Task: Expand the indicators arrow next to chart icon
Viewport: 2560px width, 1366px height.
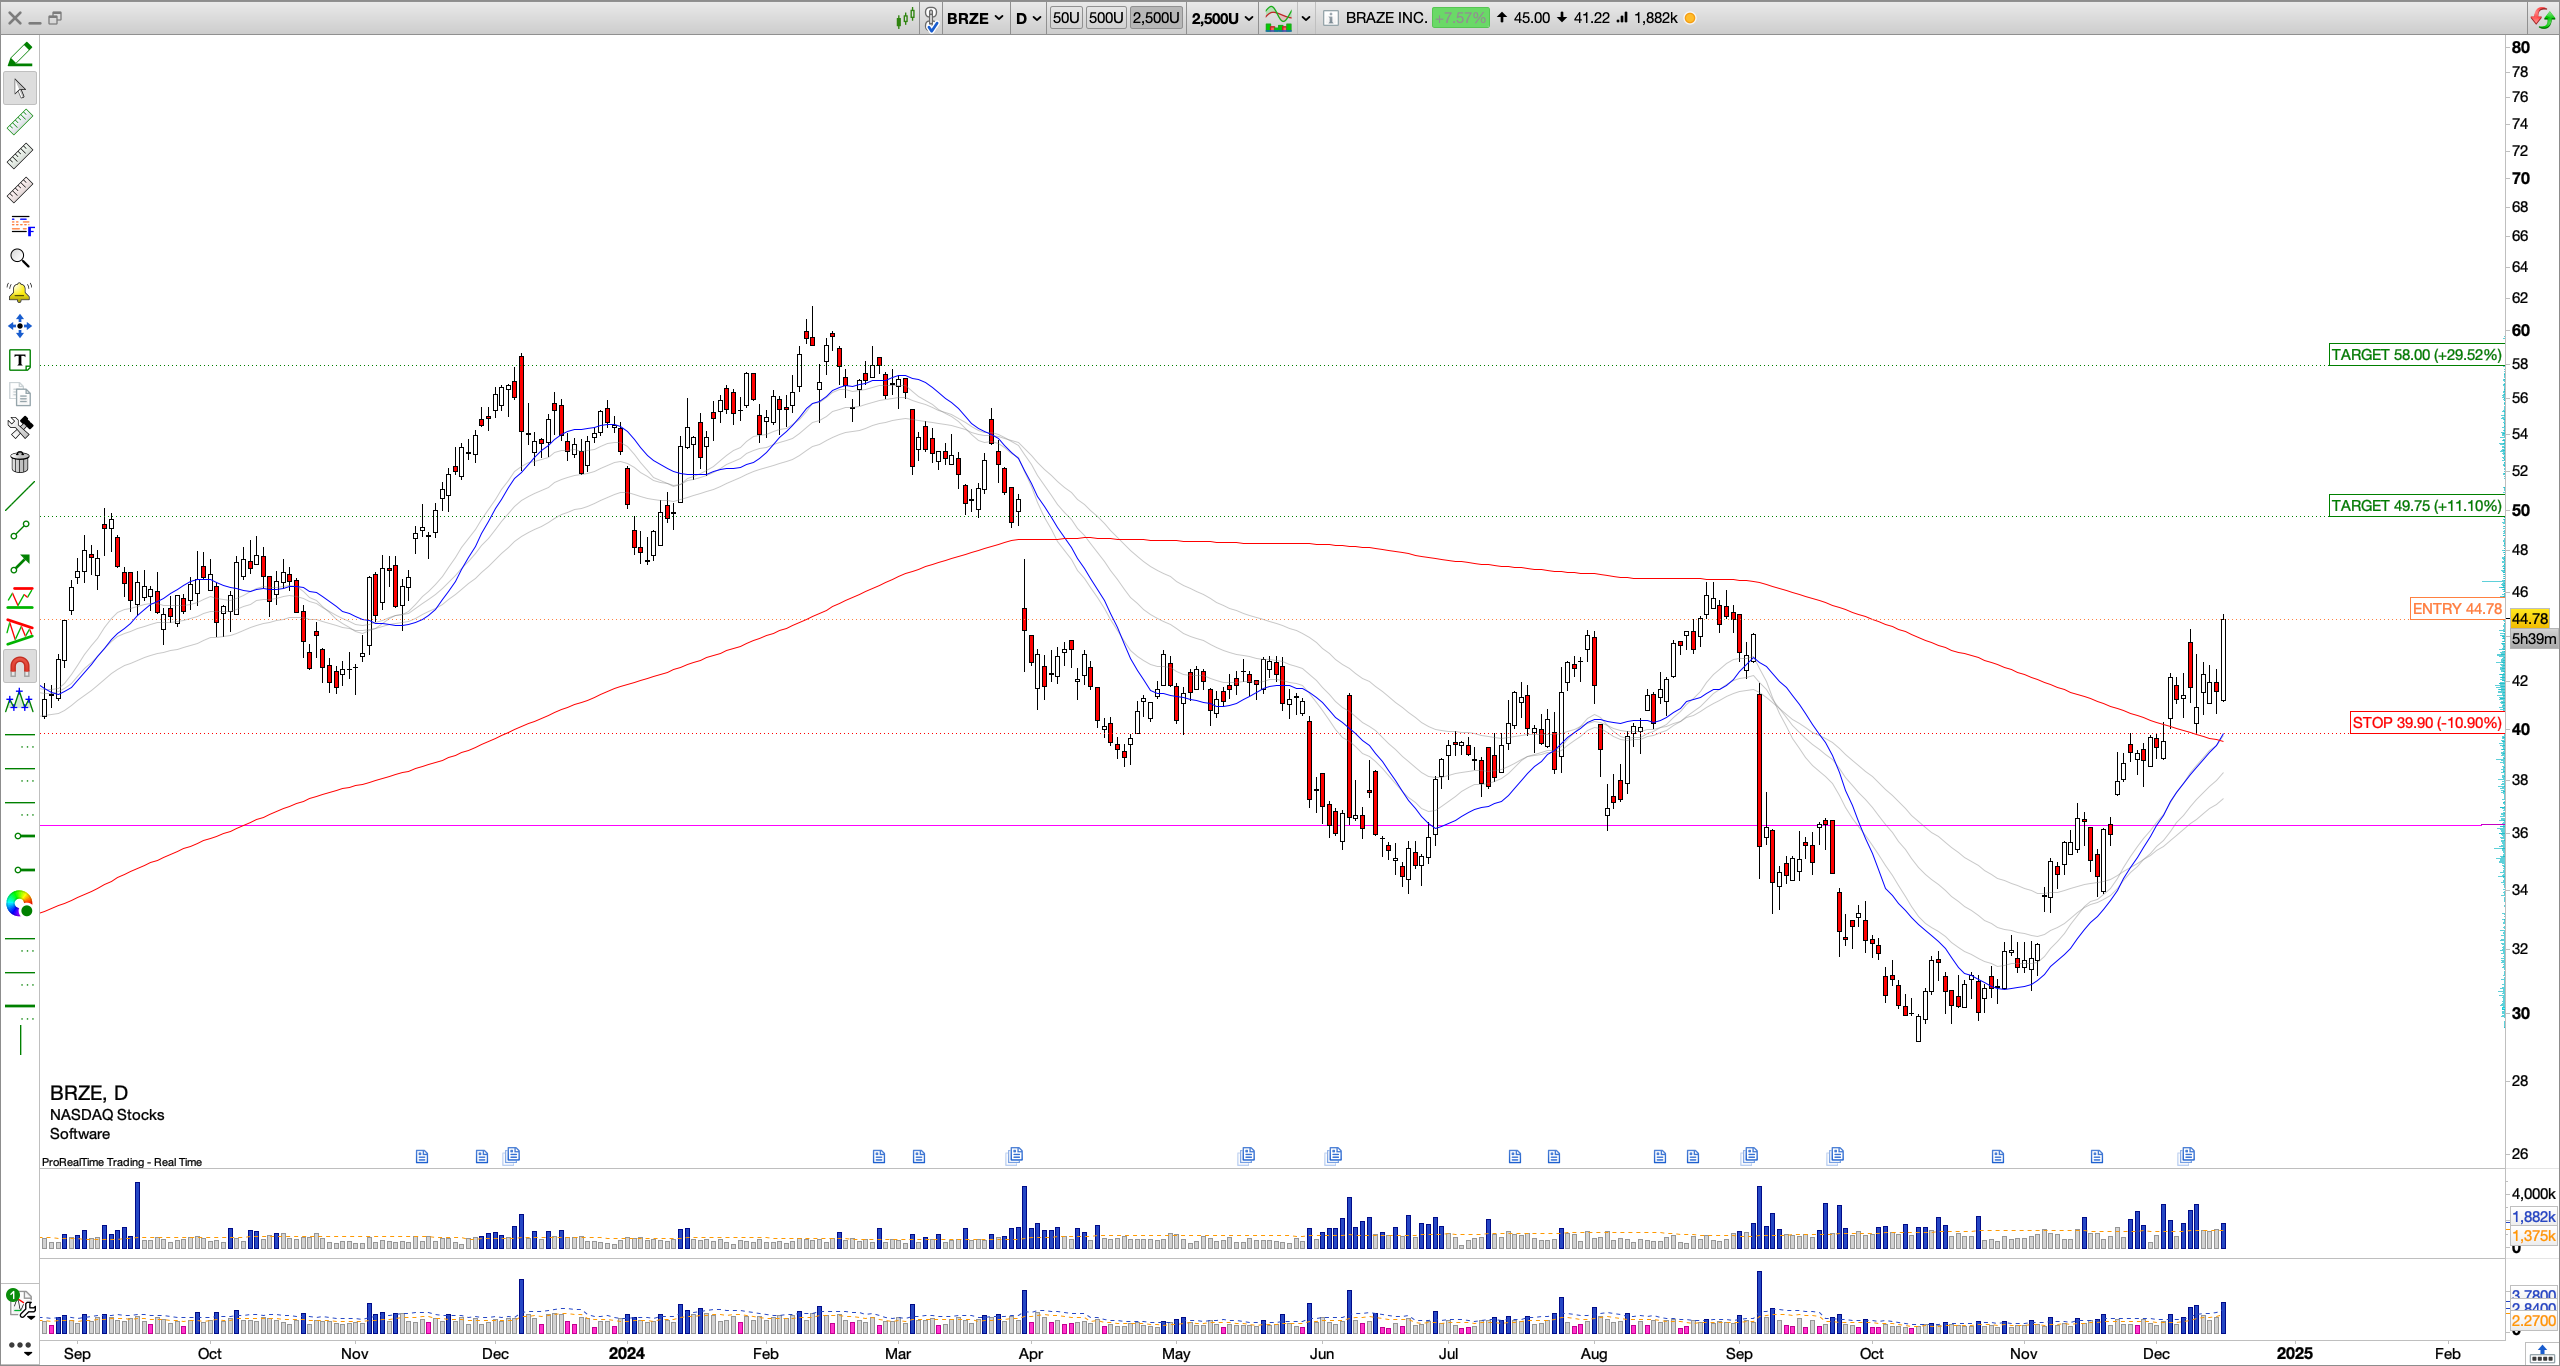Action: click(1305, 18)
